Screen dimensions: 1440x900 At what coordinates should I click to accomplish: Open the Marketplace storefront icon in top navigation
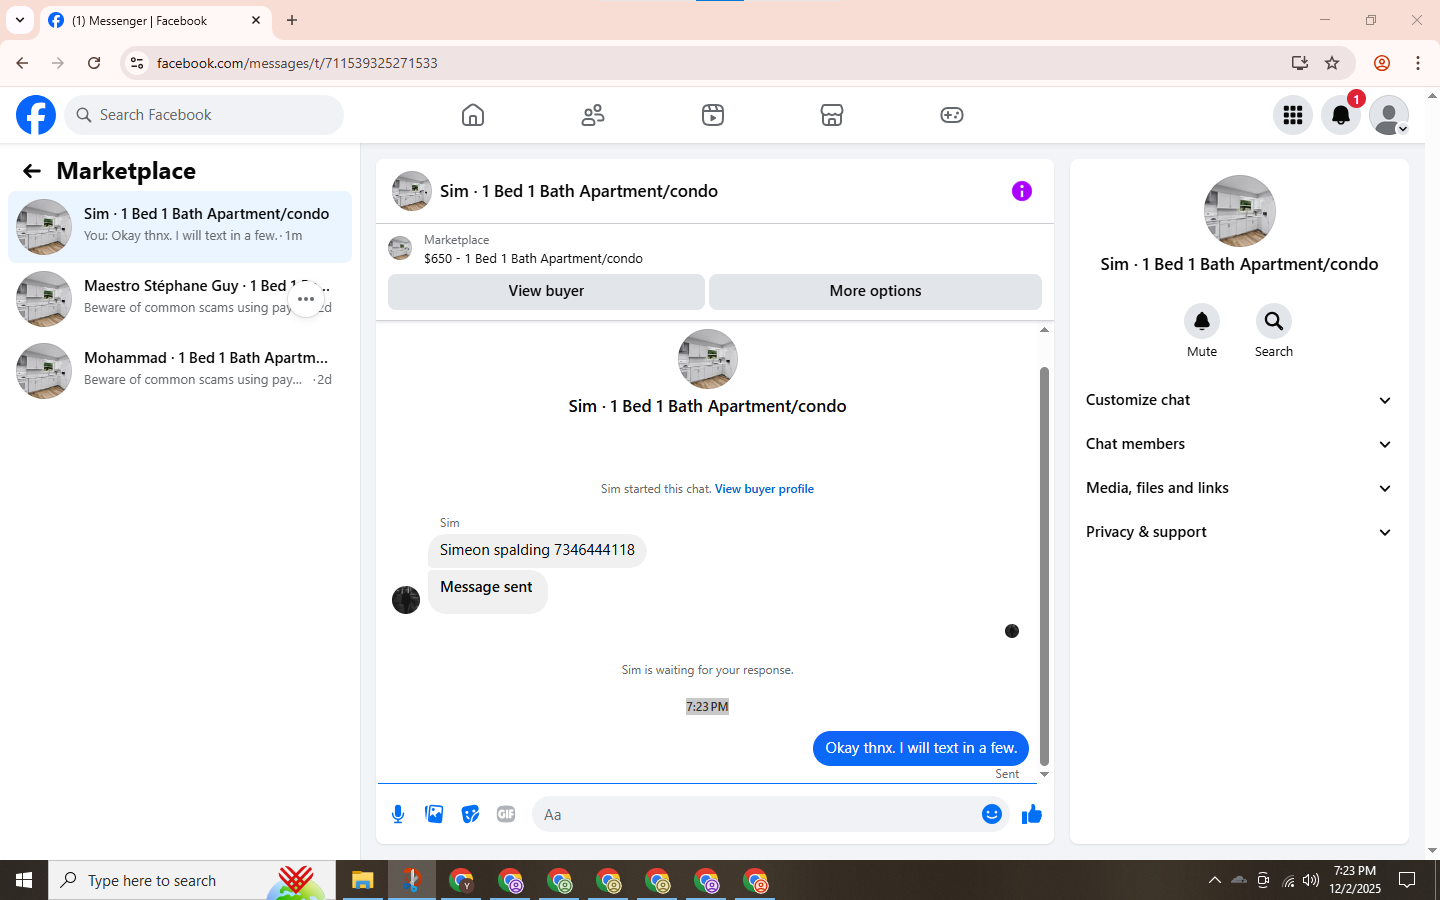pyautogui.click(x=832, y=115)
